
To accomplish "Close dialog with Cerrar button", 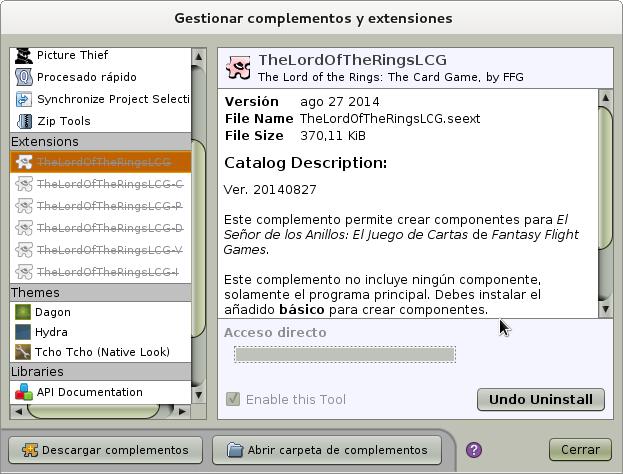I will [x=580, y=450].
